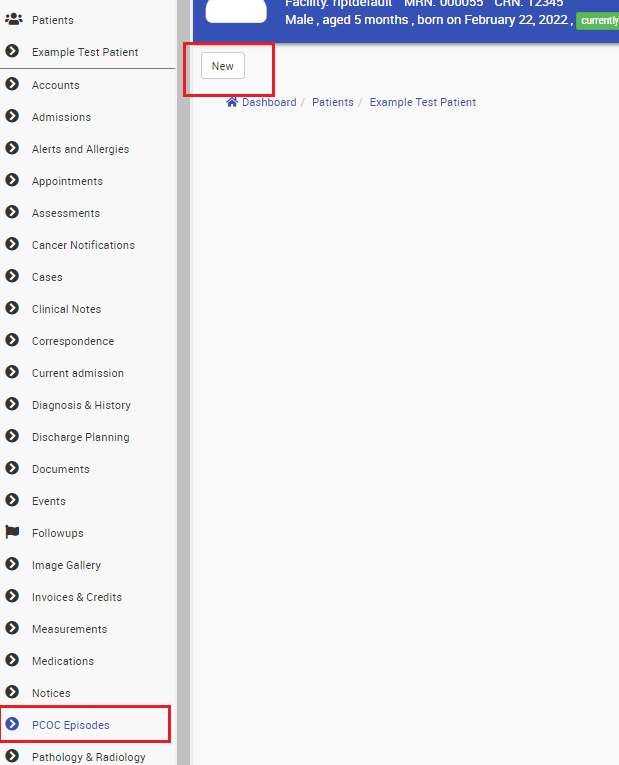Click the home icon in the breadcrumb
The height and width of the screenshot is (765, 619).
(x=232, y=102)
